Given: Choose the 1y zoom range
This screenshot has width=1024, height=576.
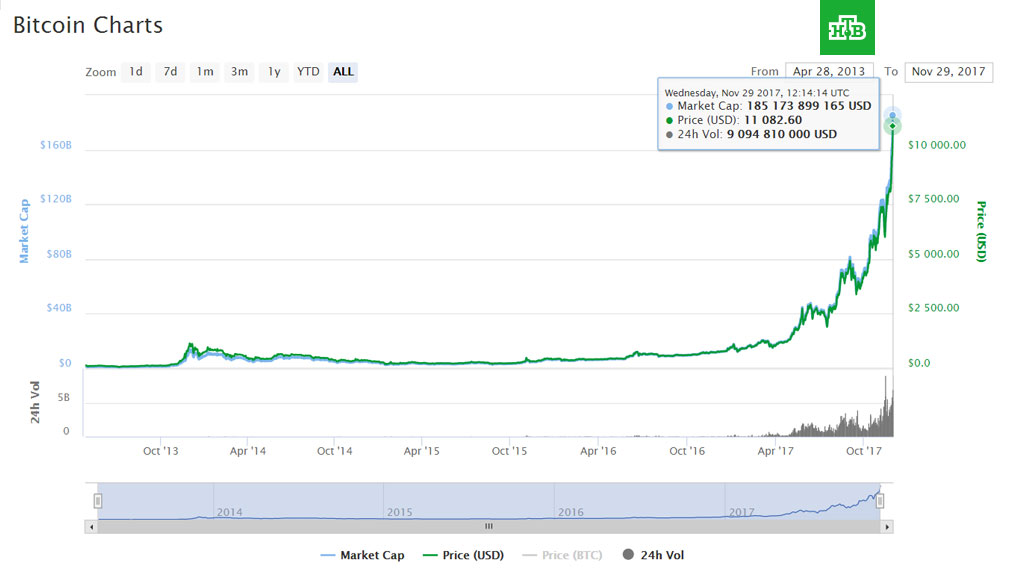Looking at the screenshot, I should point(273,72).
